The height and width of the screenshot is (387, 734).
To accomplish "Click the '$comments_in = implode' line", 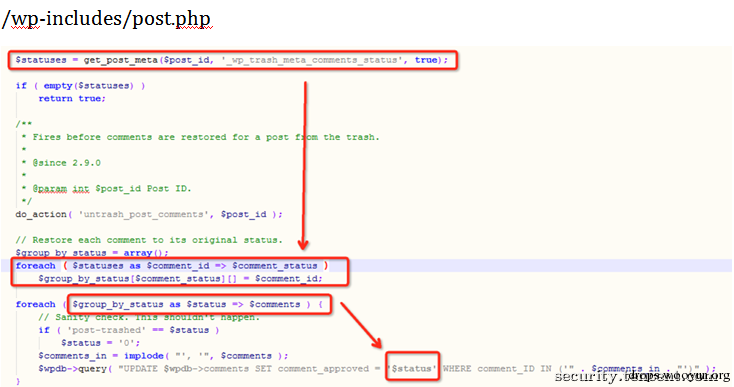I will (163, 356).
